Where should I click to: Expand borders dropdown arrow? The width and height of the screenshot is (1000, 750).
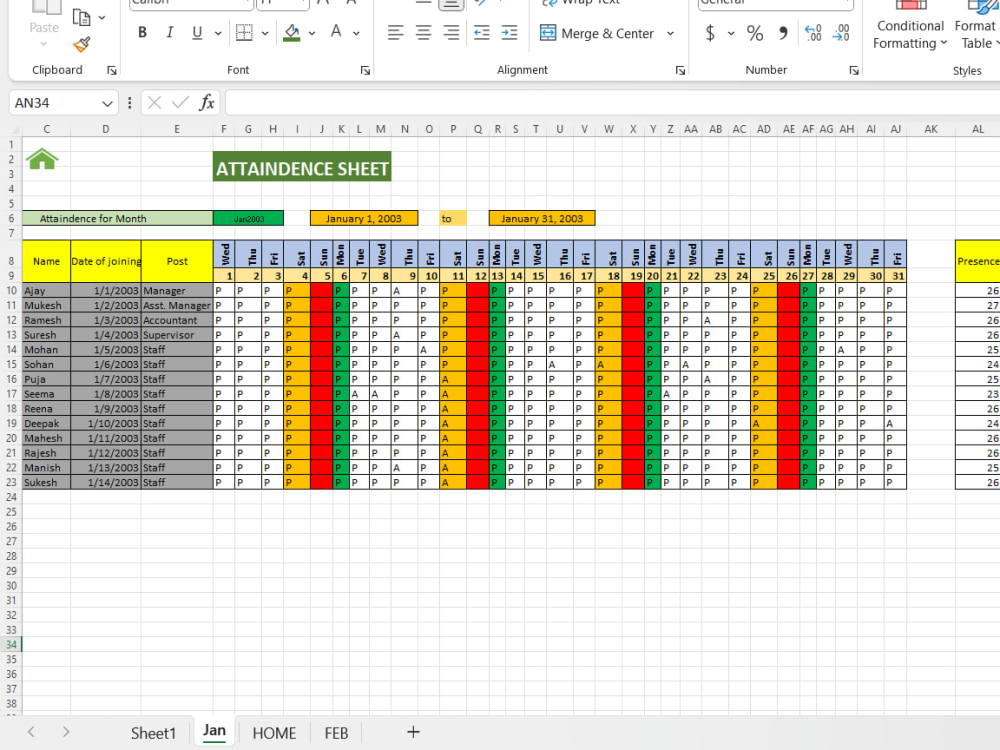pyautogui.click(x=265, y=33)
